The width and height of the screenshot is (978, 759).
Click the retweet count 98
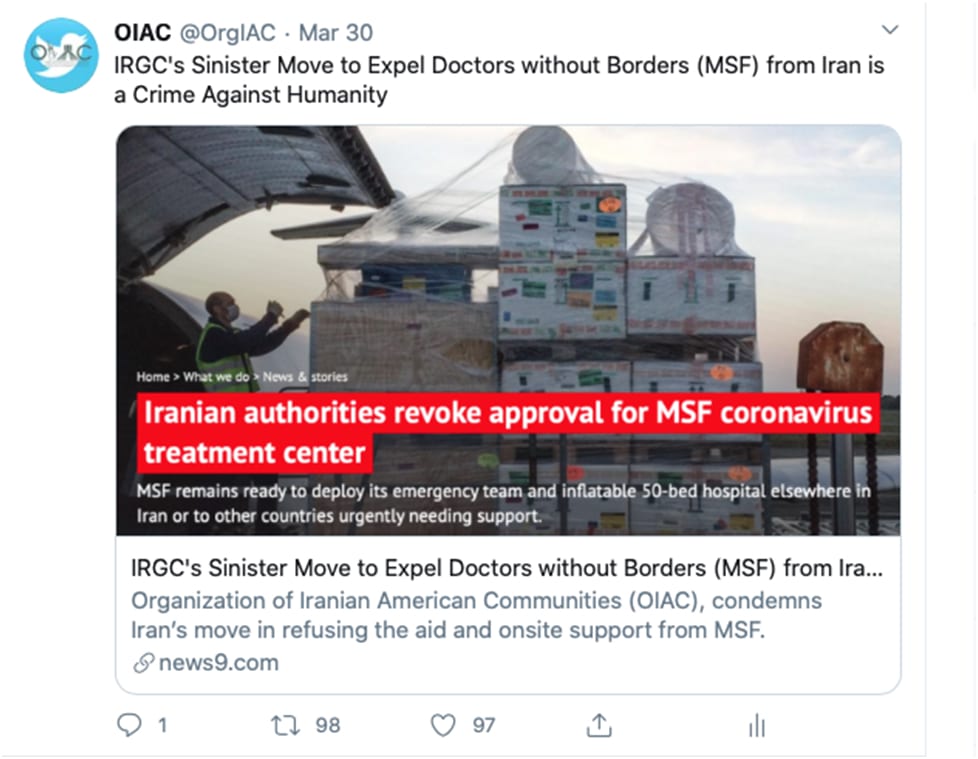coord(328,725)
